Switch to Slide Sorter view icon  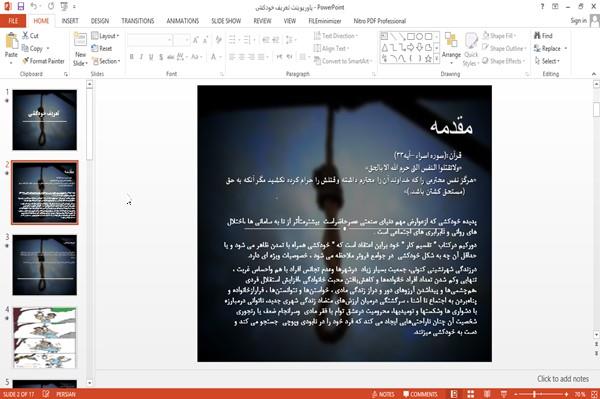pos(471,394)
